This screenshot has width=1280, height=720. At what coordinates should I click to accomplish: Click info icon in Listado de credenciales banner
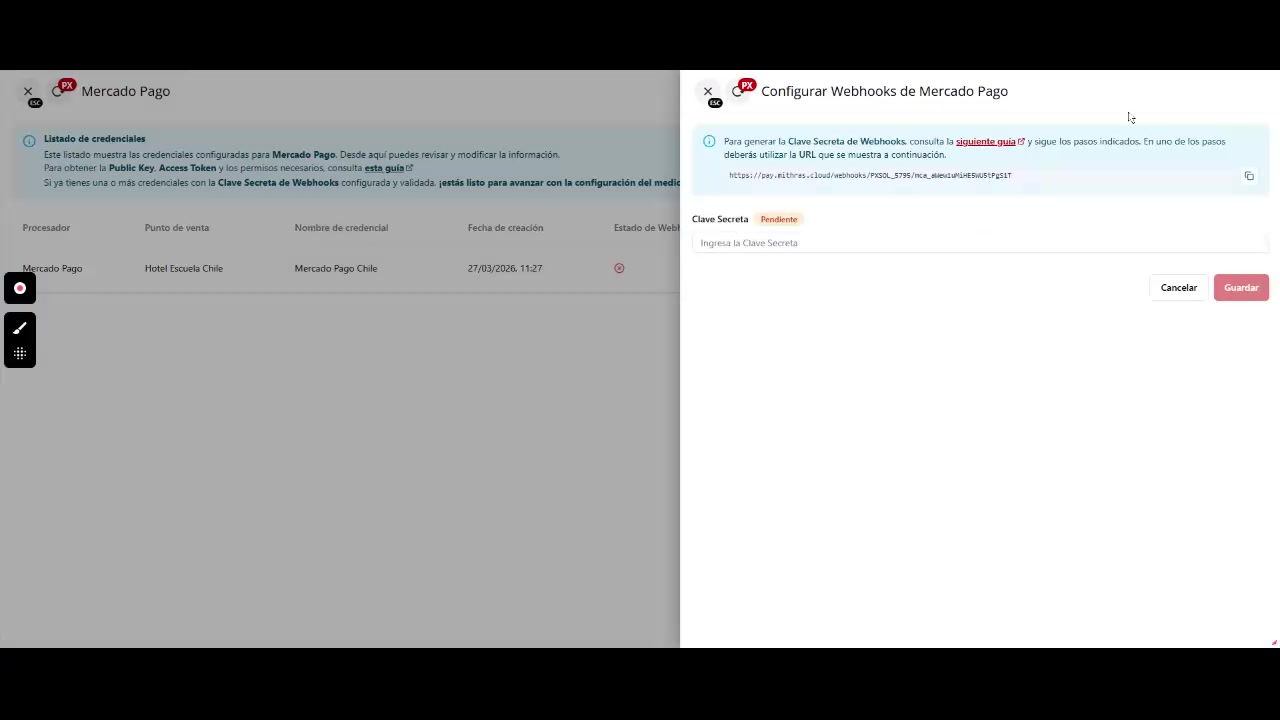(x=29, y=140)
